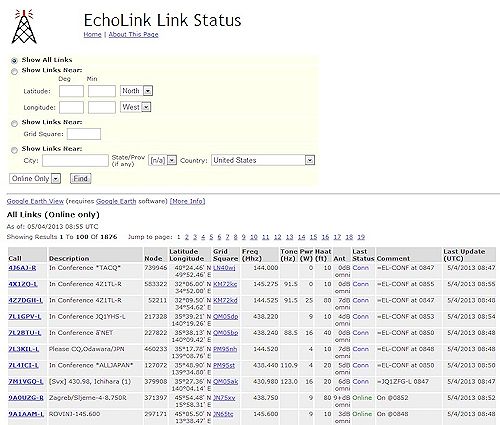
Task: Click into the Grid Square input field
Action: [x=84, y=134]
